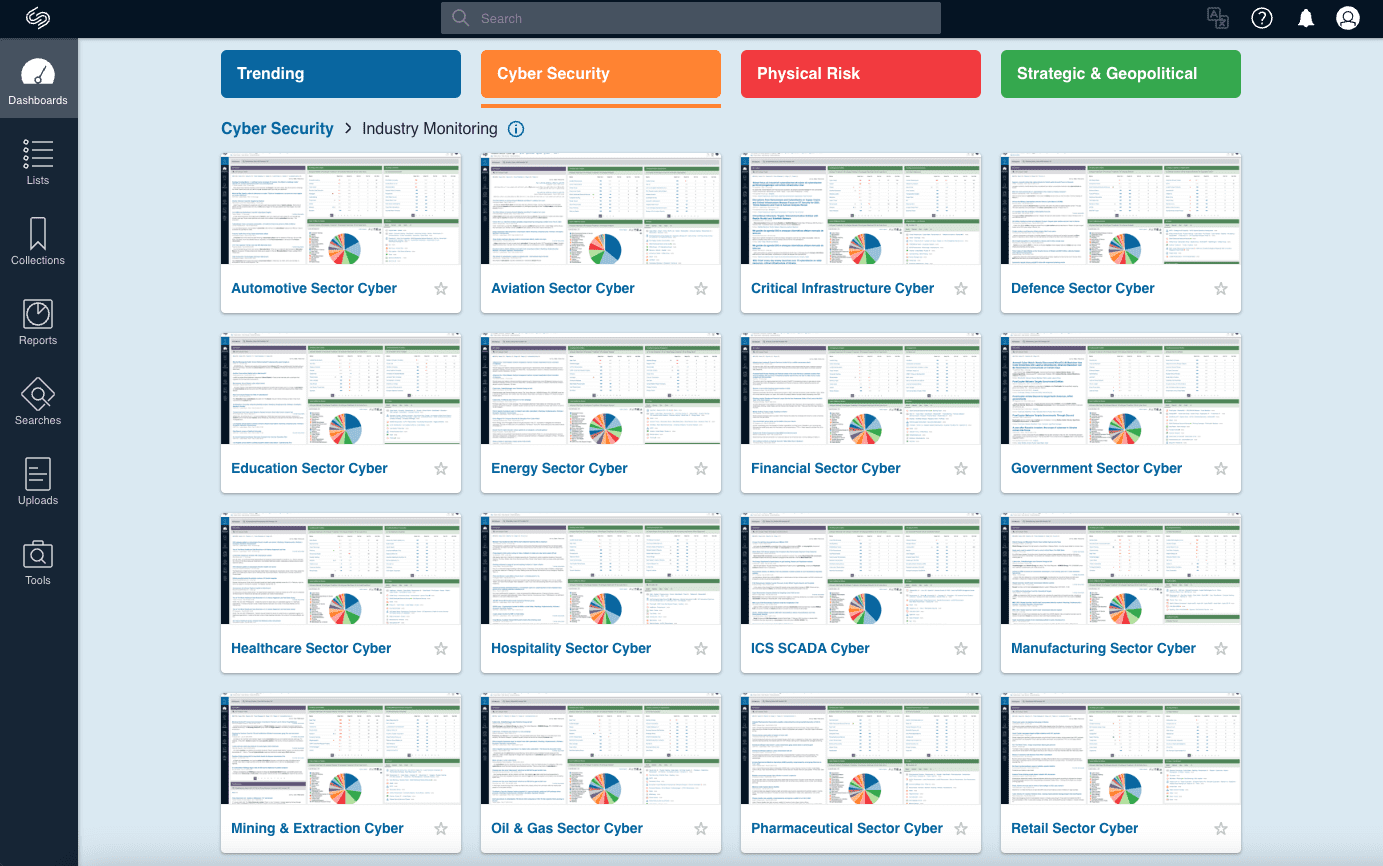Screen dimensions: 1383x866
Task: Favorite the Oil & Gas Sector Cyber dashboard
Action: (701, 829)
